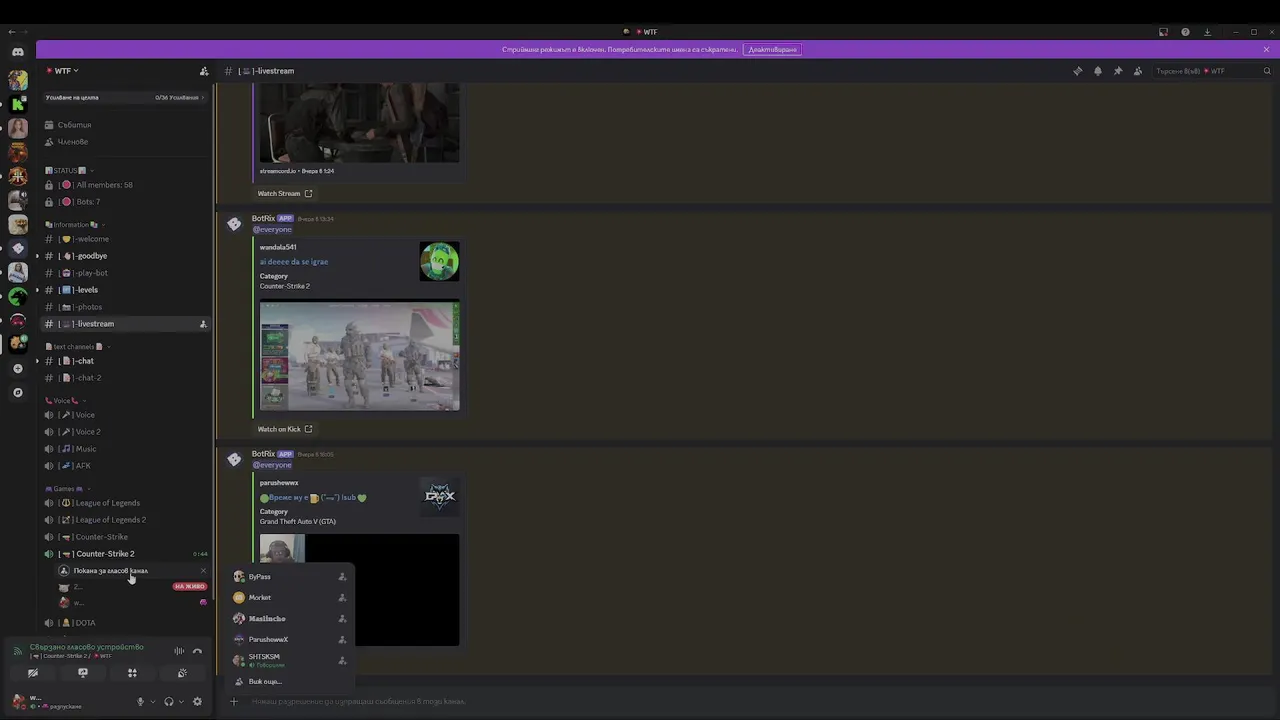Invite ByPass to the voice channel
The width and height of the screenshot is (1280, 720).
(x=342, y=577)
